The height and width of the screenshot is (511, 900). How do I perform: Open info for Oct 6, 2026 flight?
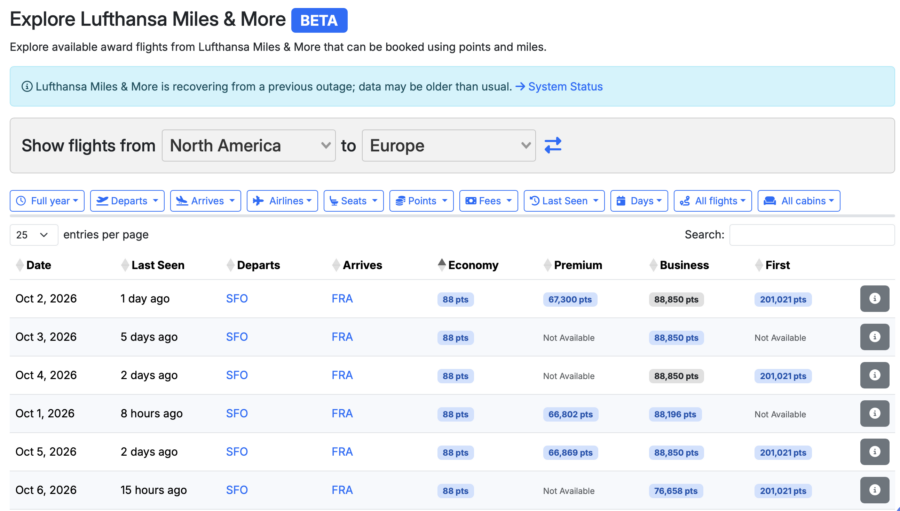[874, 490]
